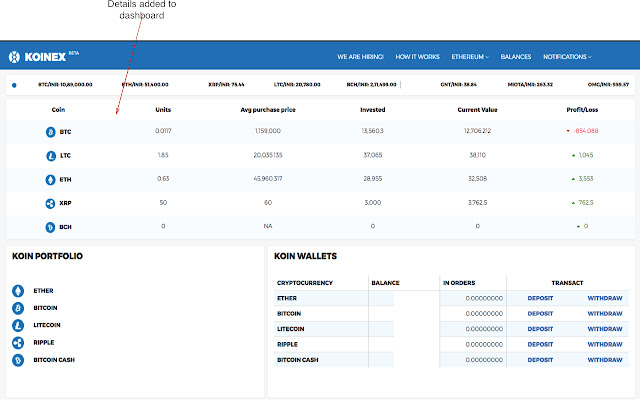
Task: Click the LTC coin icon in table
Action: point(51,156)
